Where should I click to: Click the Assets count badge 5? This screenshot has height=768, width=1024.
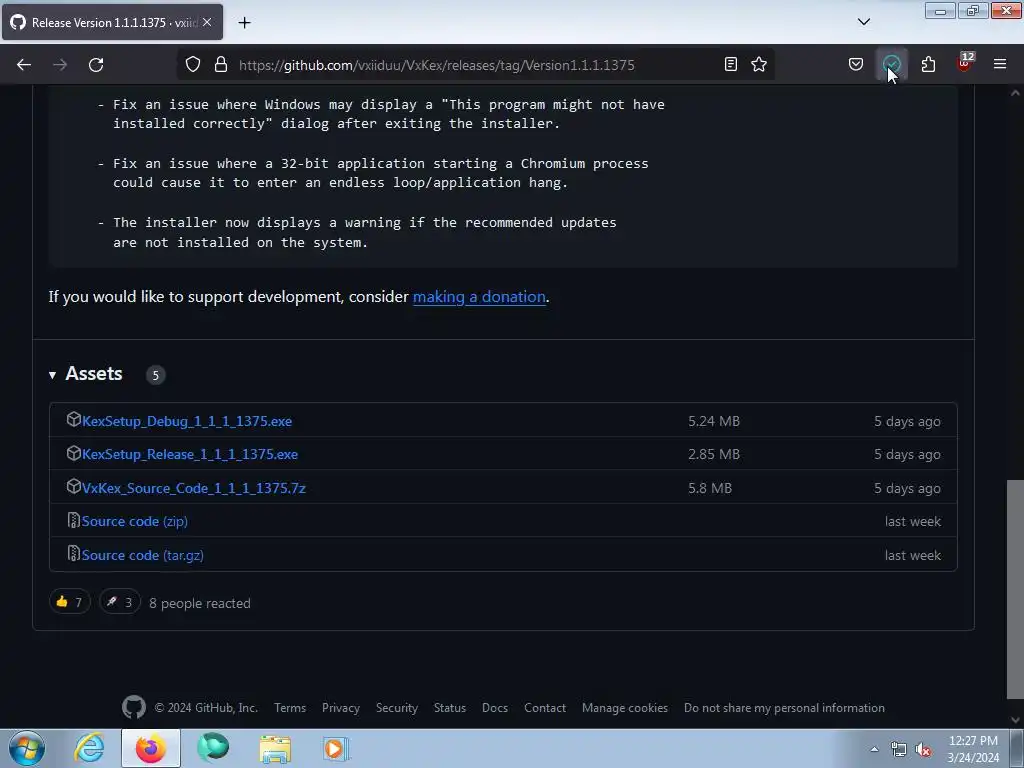coord(155,375)
